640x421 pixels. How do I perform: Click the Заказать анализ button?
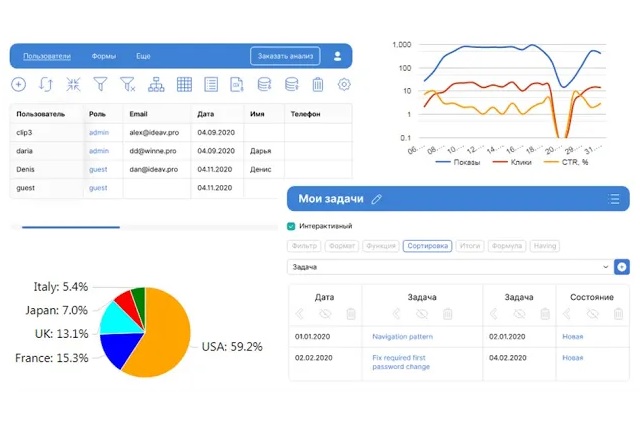(x=285, y=57)
